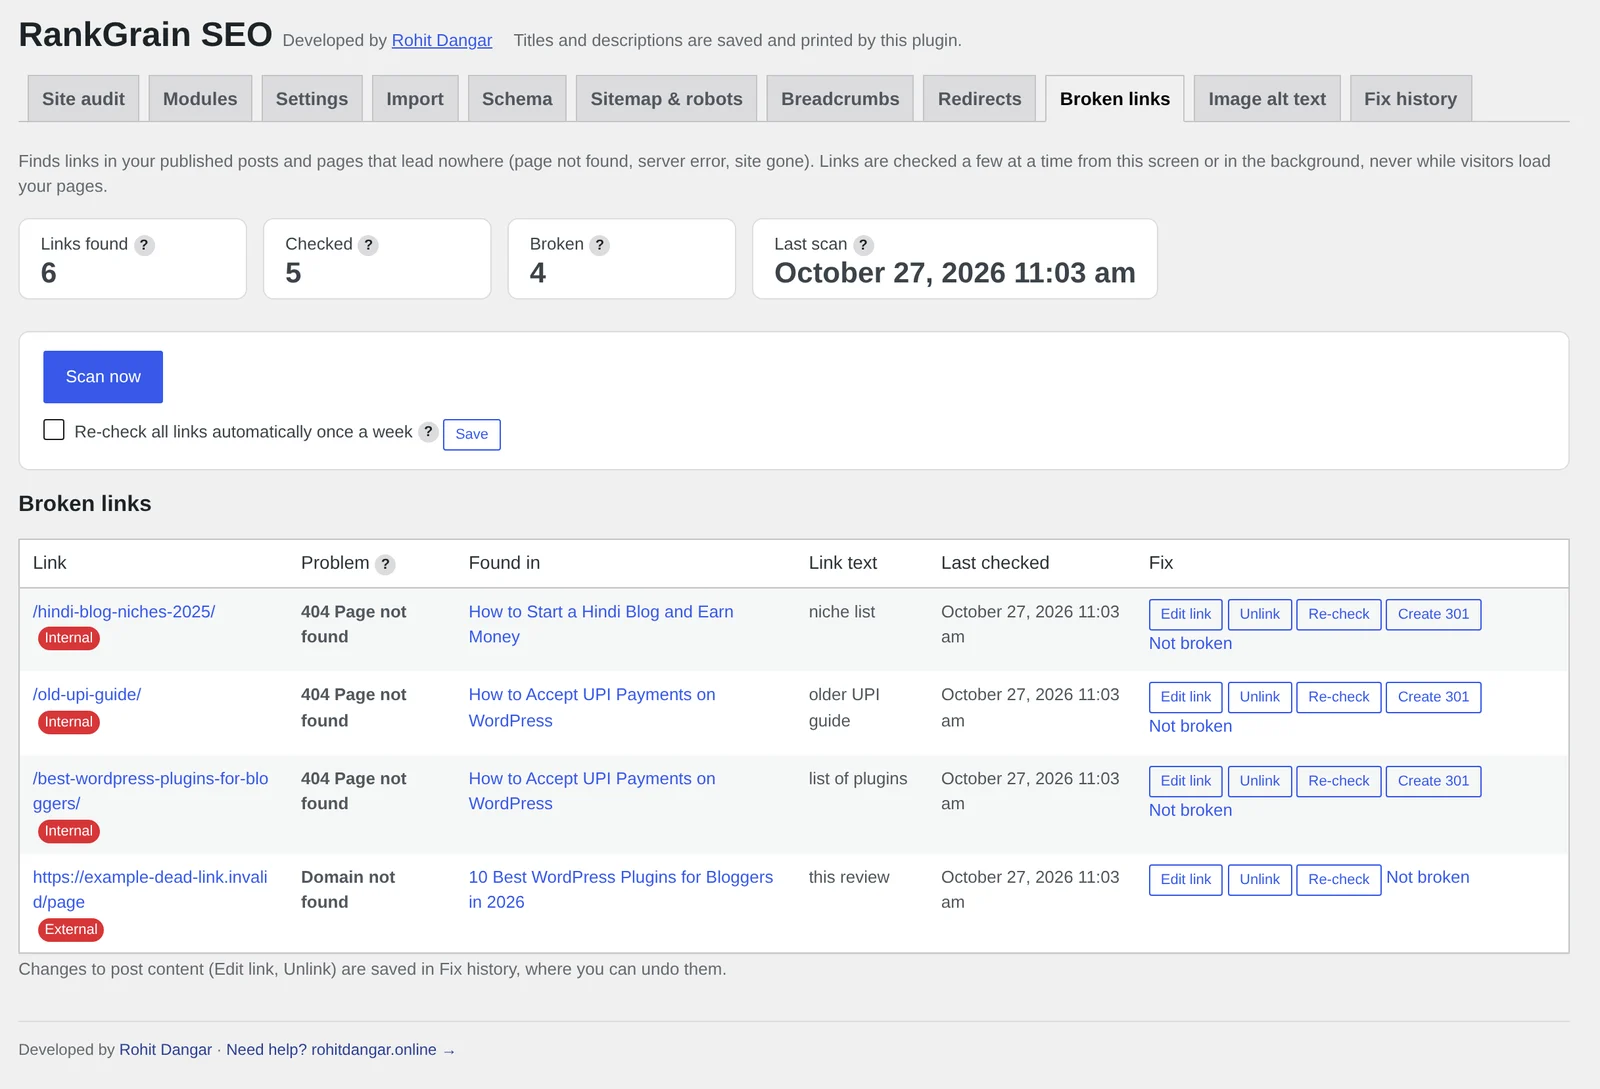Open help icon beside Problem column header
Image resolution: width=1600 pixels, height=1089 pixels.
pos(385,564)
